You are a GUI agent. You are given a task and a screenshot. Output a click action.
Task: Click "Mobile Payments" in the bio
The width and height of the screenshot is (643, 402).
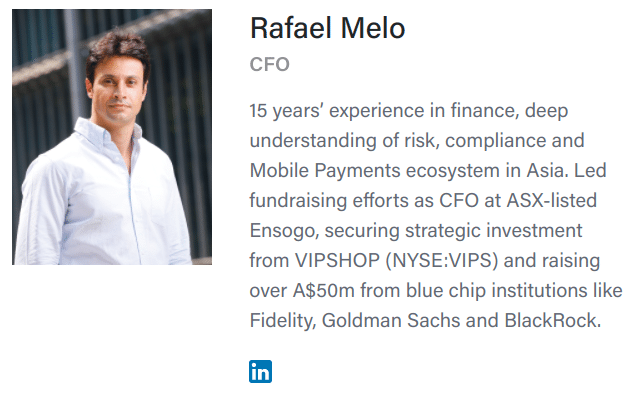coord(325,171)
